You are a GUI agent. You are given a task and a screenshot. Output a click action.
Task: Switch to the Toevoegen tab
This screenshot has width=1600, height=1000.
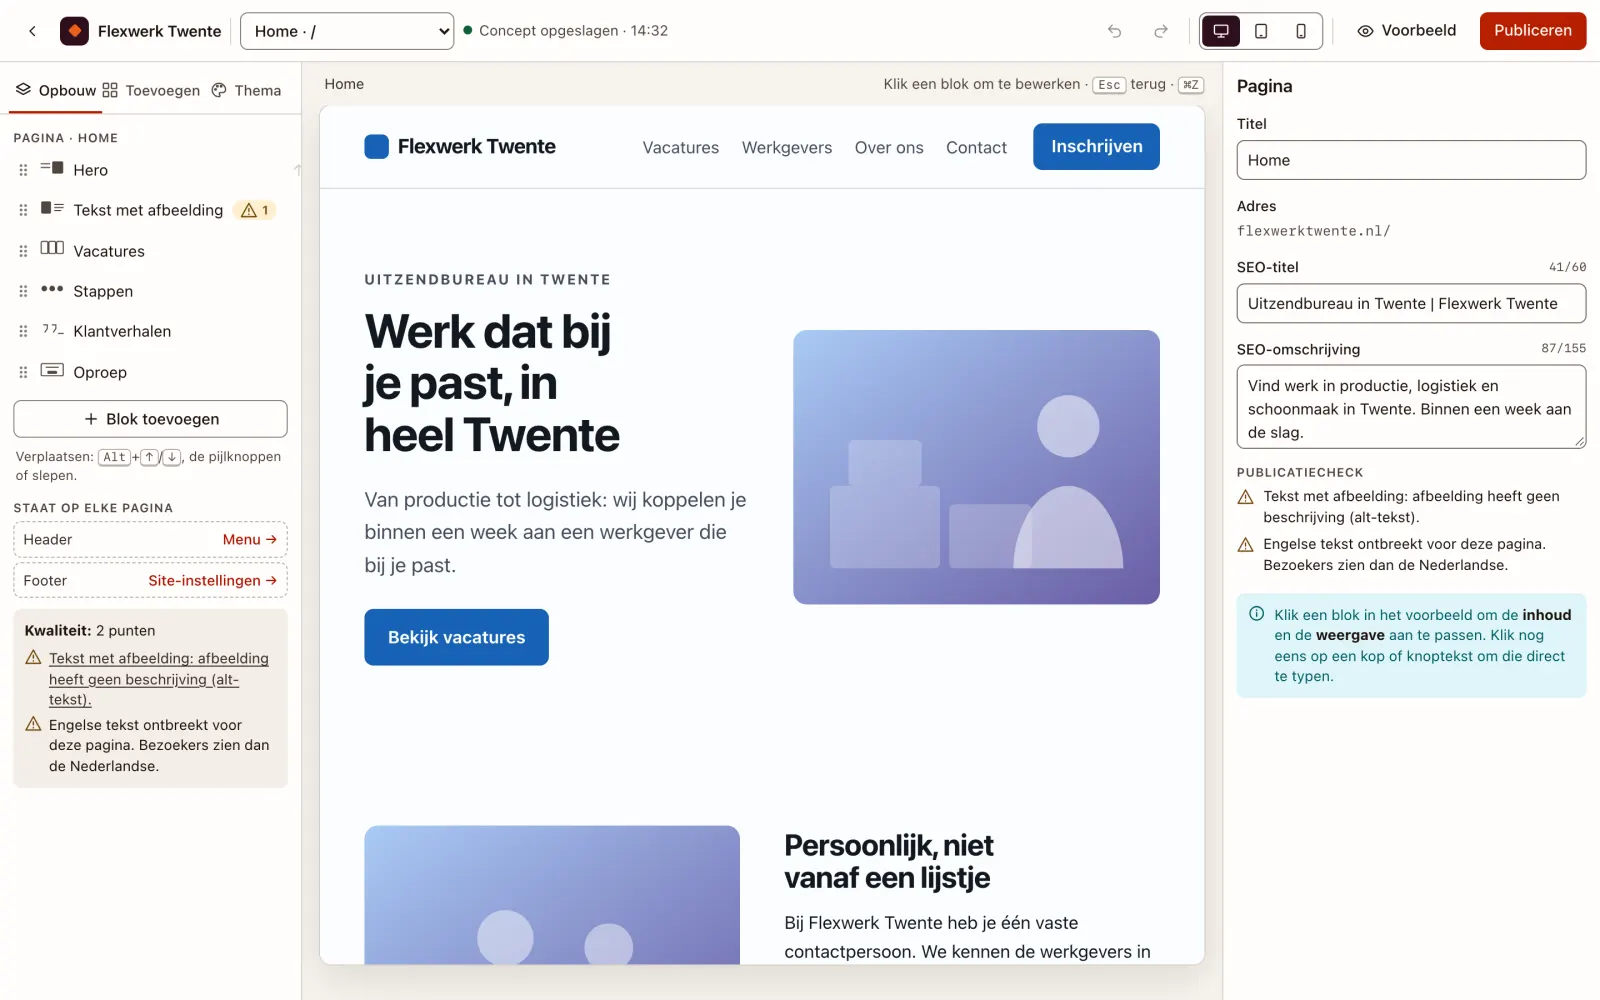(x=151, y=90)
